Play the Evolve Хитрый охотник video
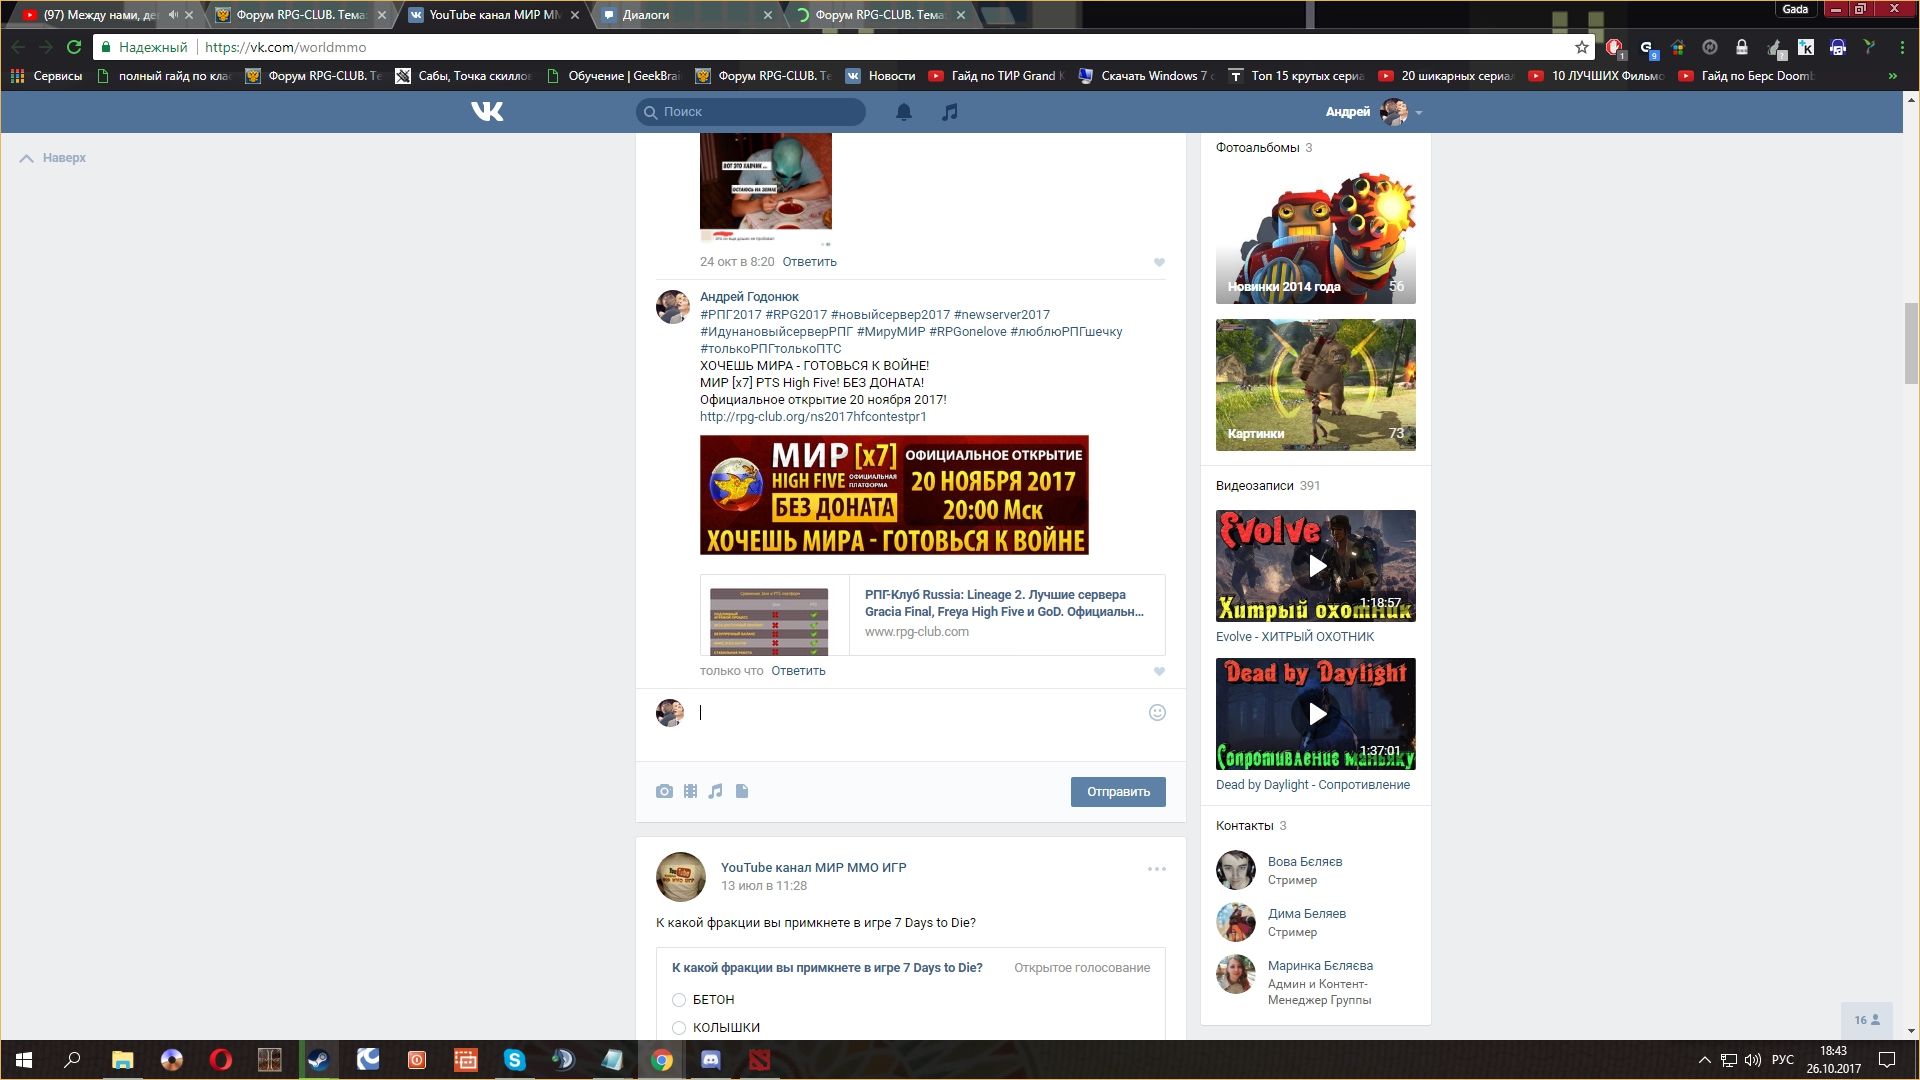1920x1080 pixels. [1316, 566]
